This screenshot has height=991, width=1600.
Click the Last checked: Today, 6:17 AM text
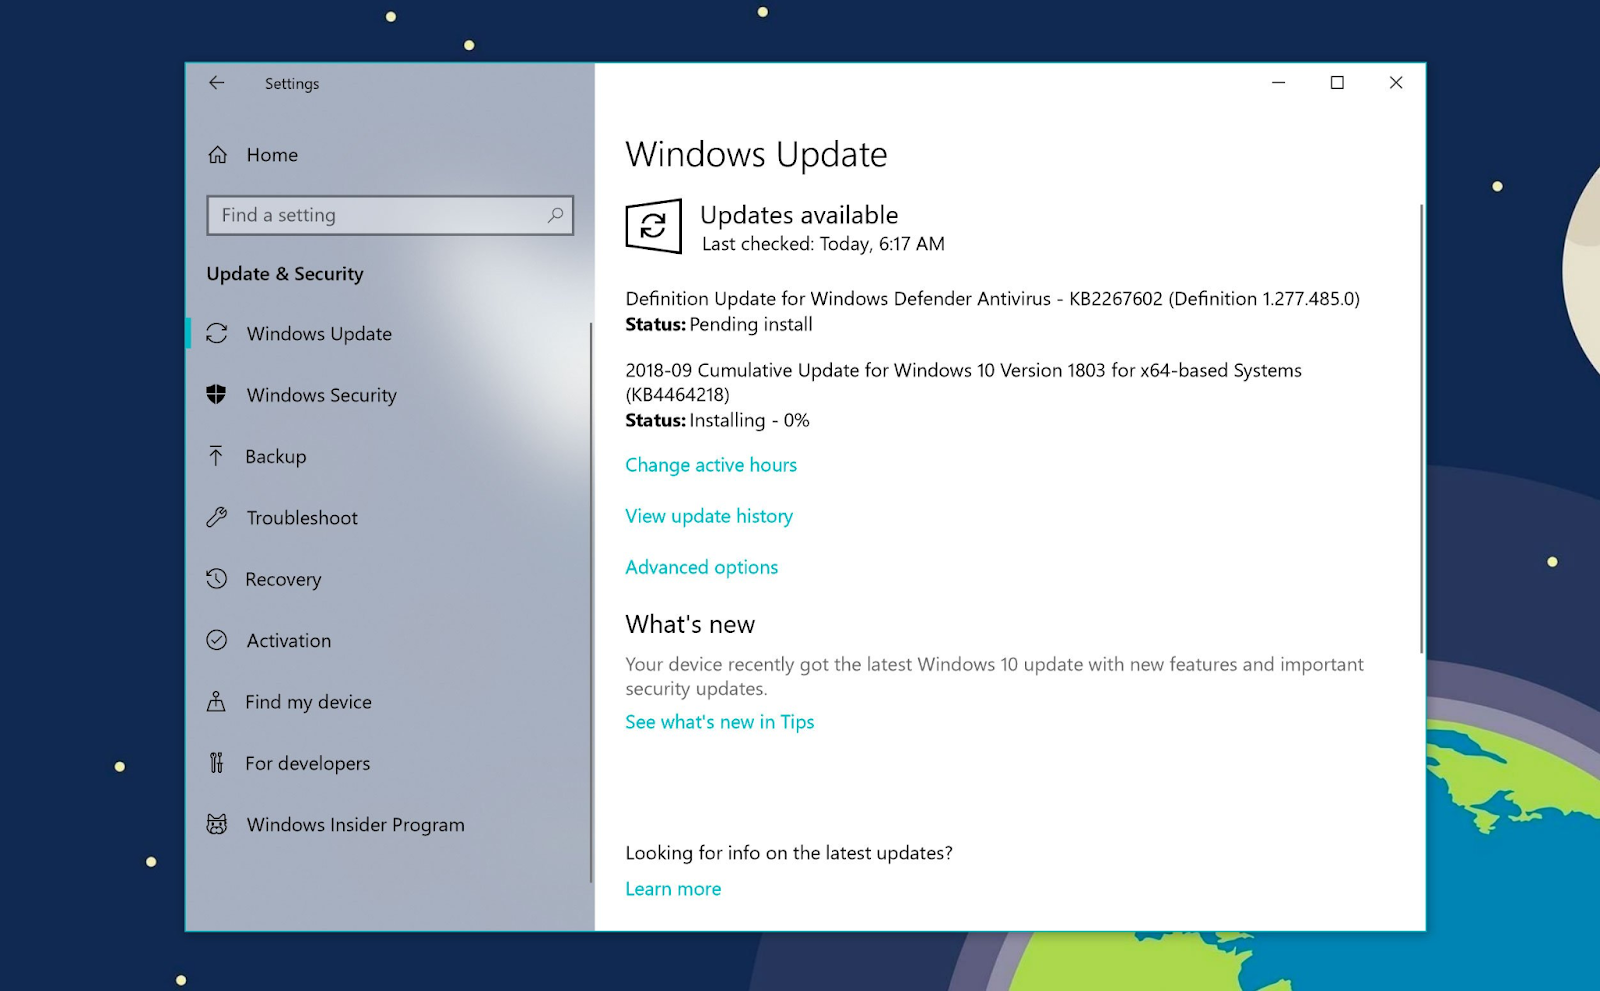pyautogui.click(x=823, y=244)
